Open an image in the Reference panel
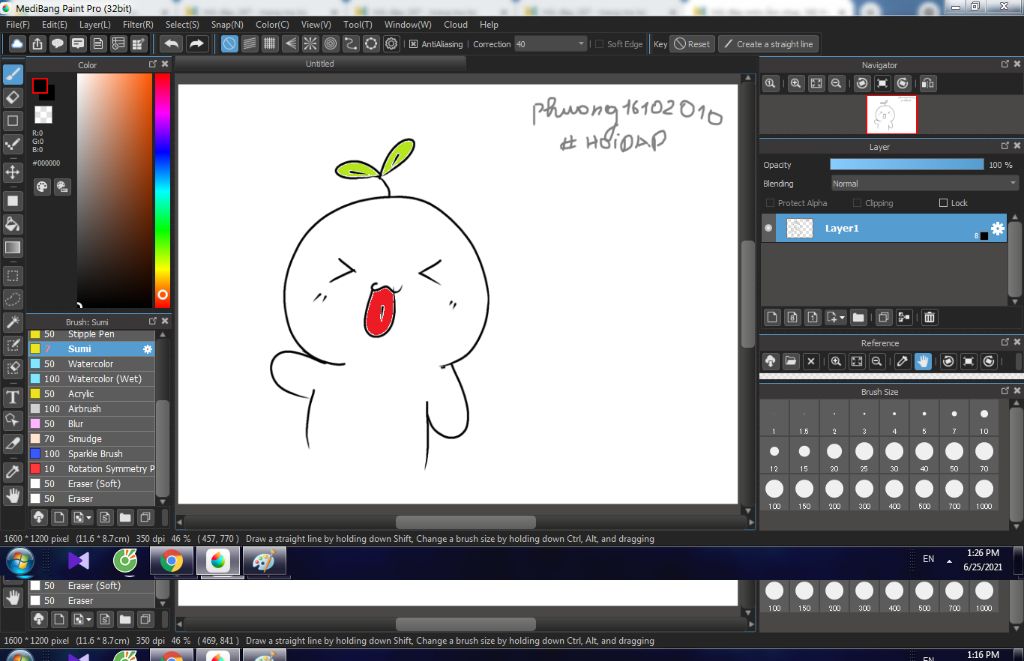Viewport: 1024px width, 661px height. pyautogui.click(x=791, y=361)
